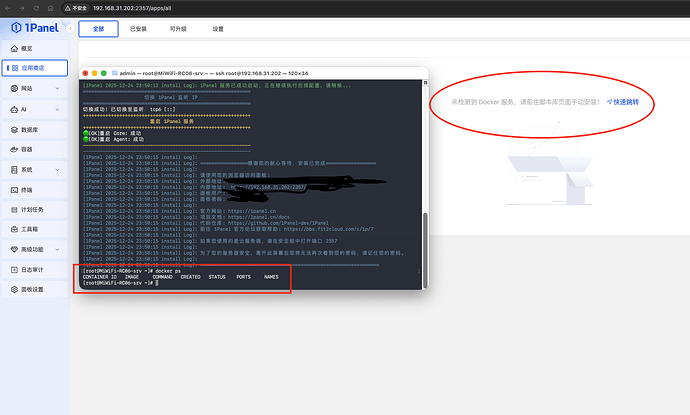The image size is (690, 415).
Task: Open the 概览 overview sidebar item
Action: pos(27,48)
